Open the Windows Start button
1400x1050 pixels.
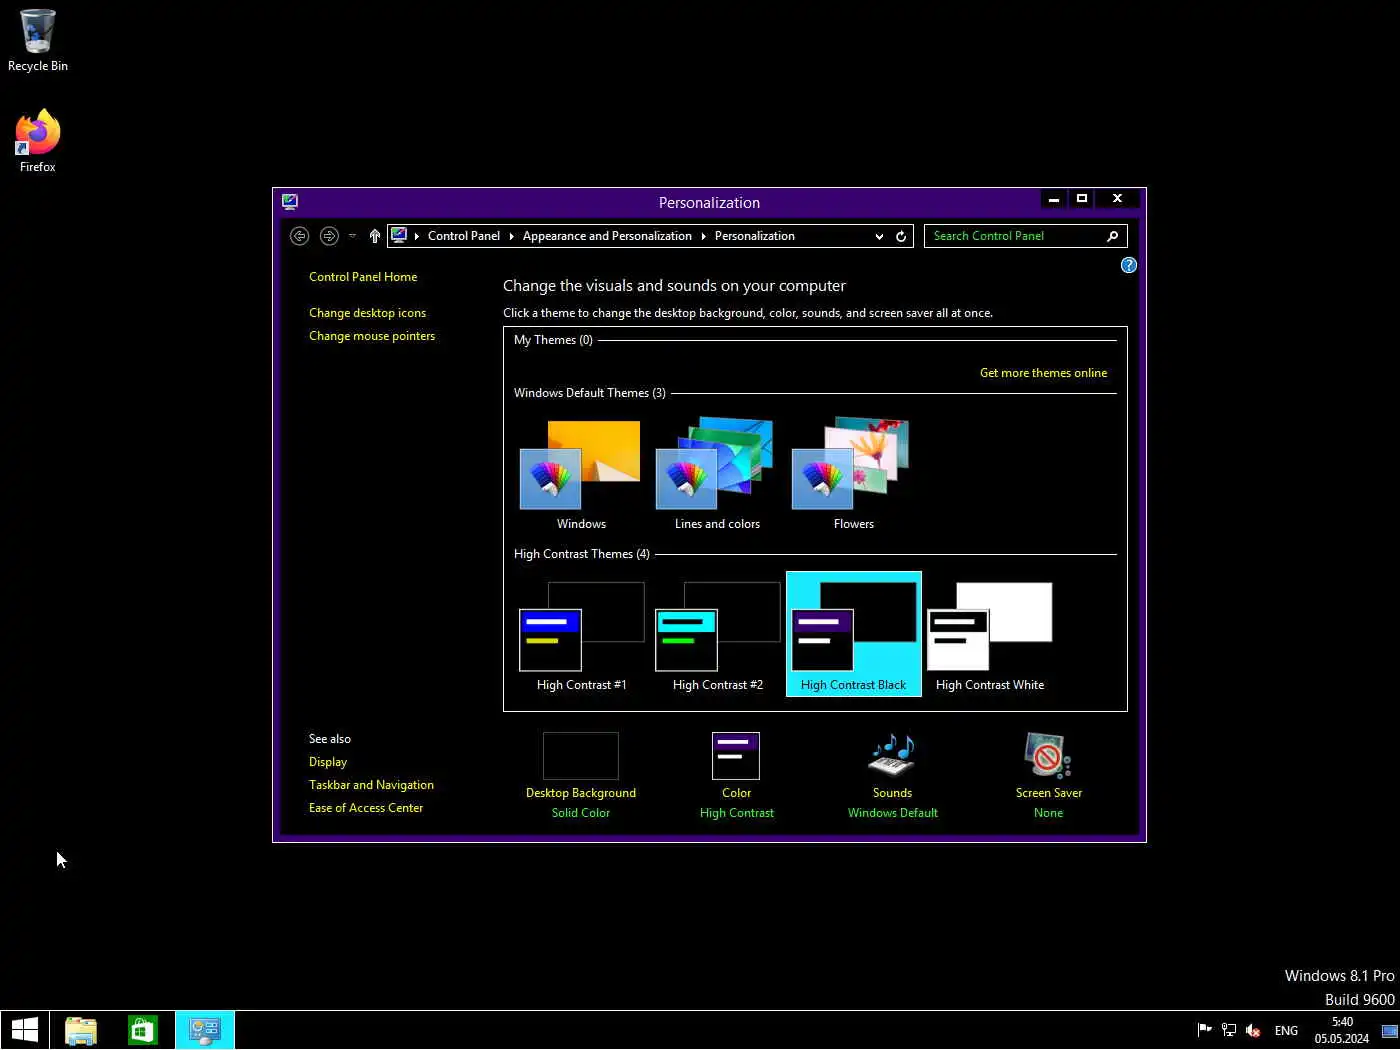(24, 1030)
